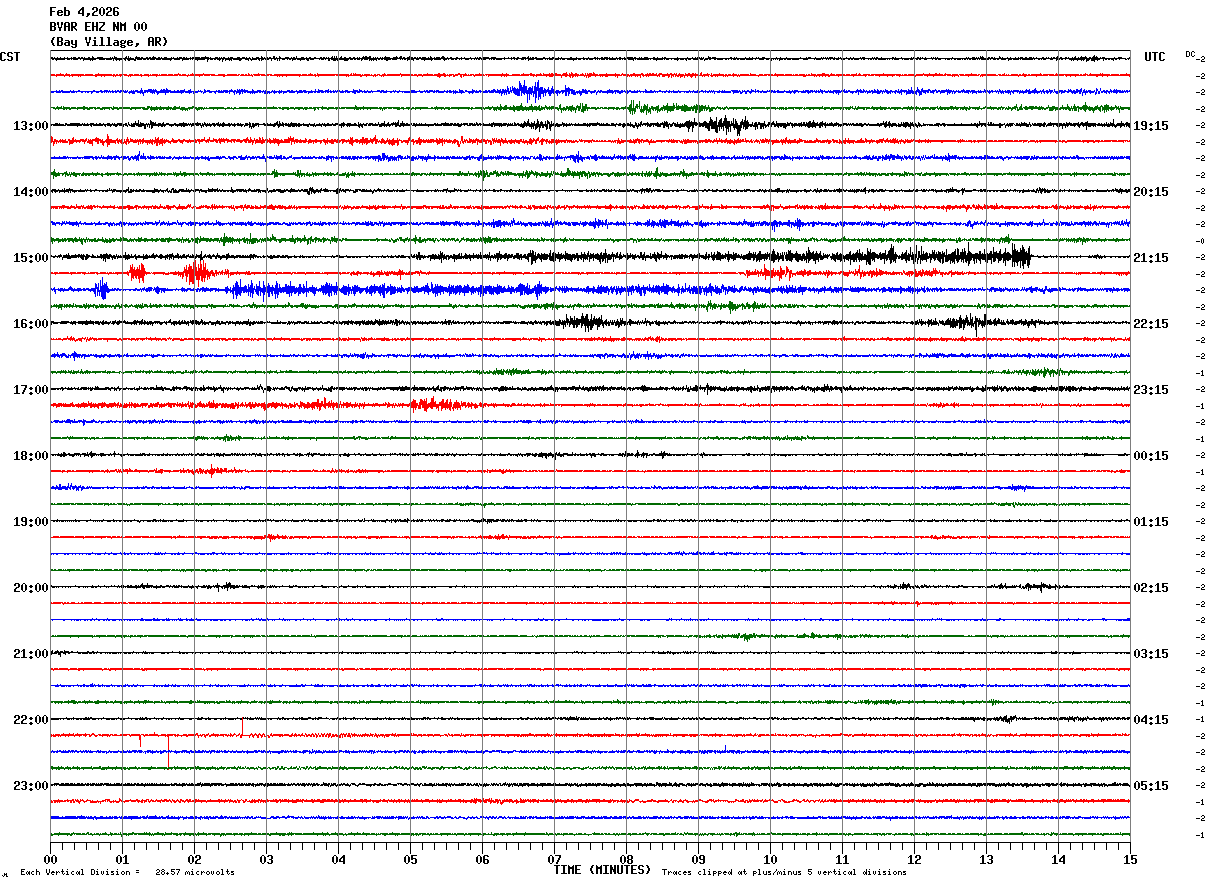The width and height of the screenshot is (1210, 886).
Task: Click the 19:15 UTC time label
Action: coord(1150,126)
